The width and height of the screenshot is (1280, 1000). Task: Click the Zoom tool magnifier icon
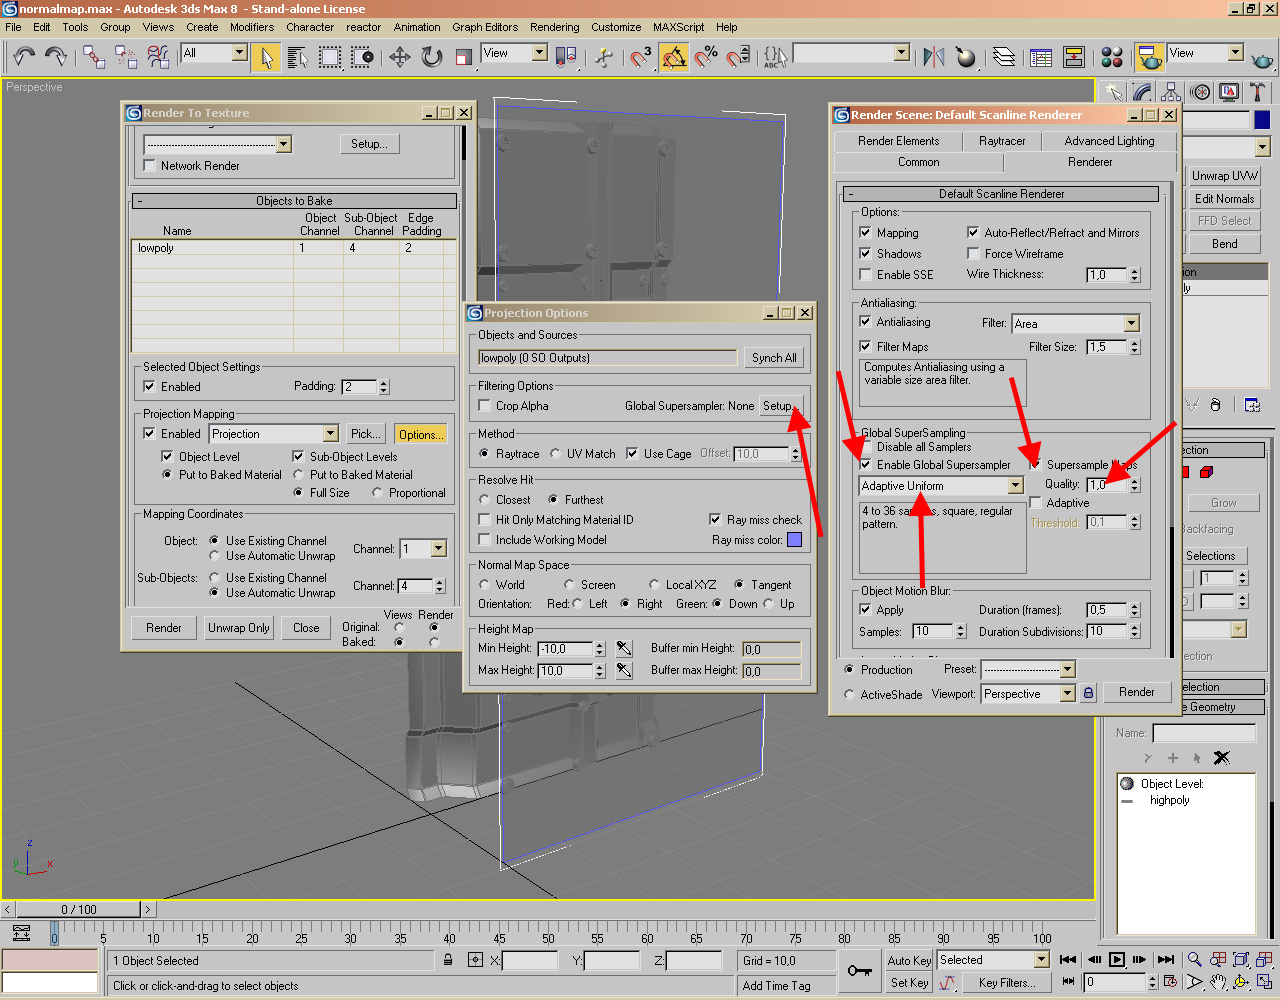(x=1193, y=960)
